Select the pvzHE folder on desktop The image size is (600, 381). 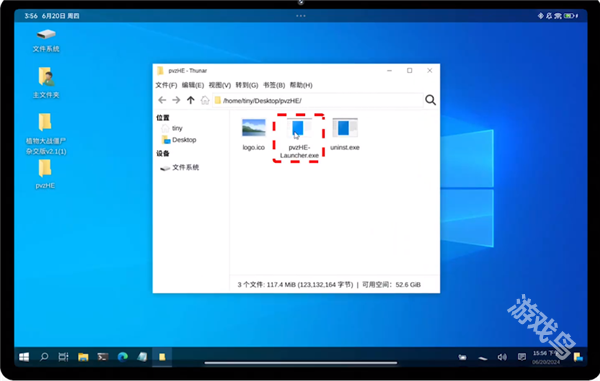coord(45,174)
